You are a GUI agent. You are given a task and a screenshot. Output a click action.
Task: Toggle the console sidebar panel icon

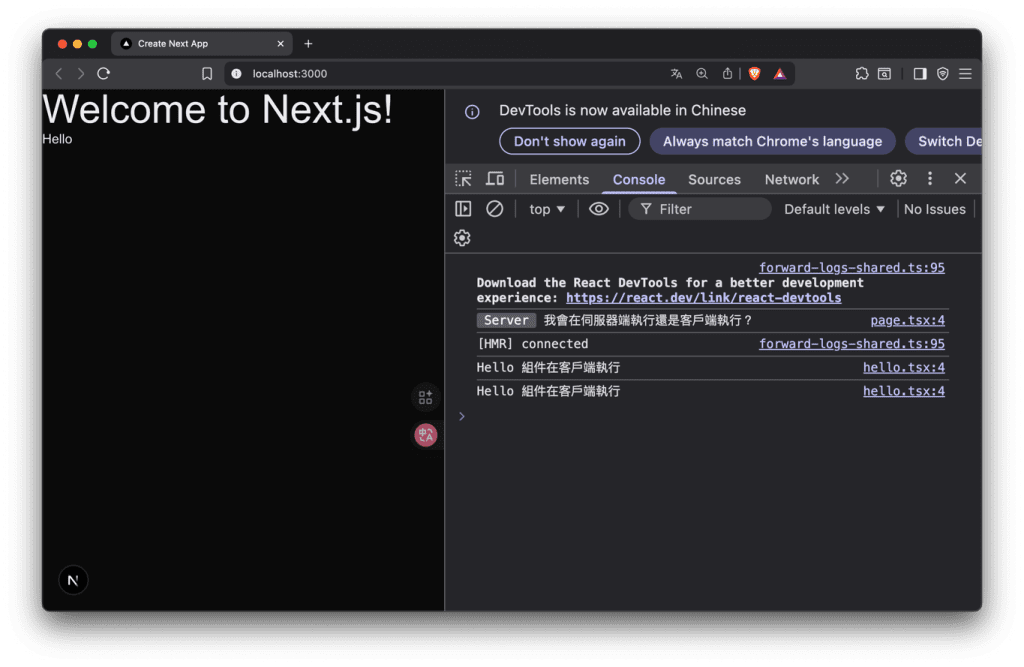coord(463,209)
